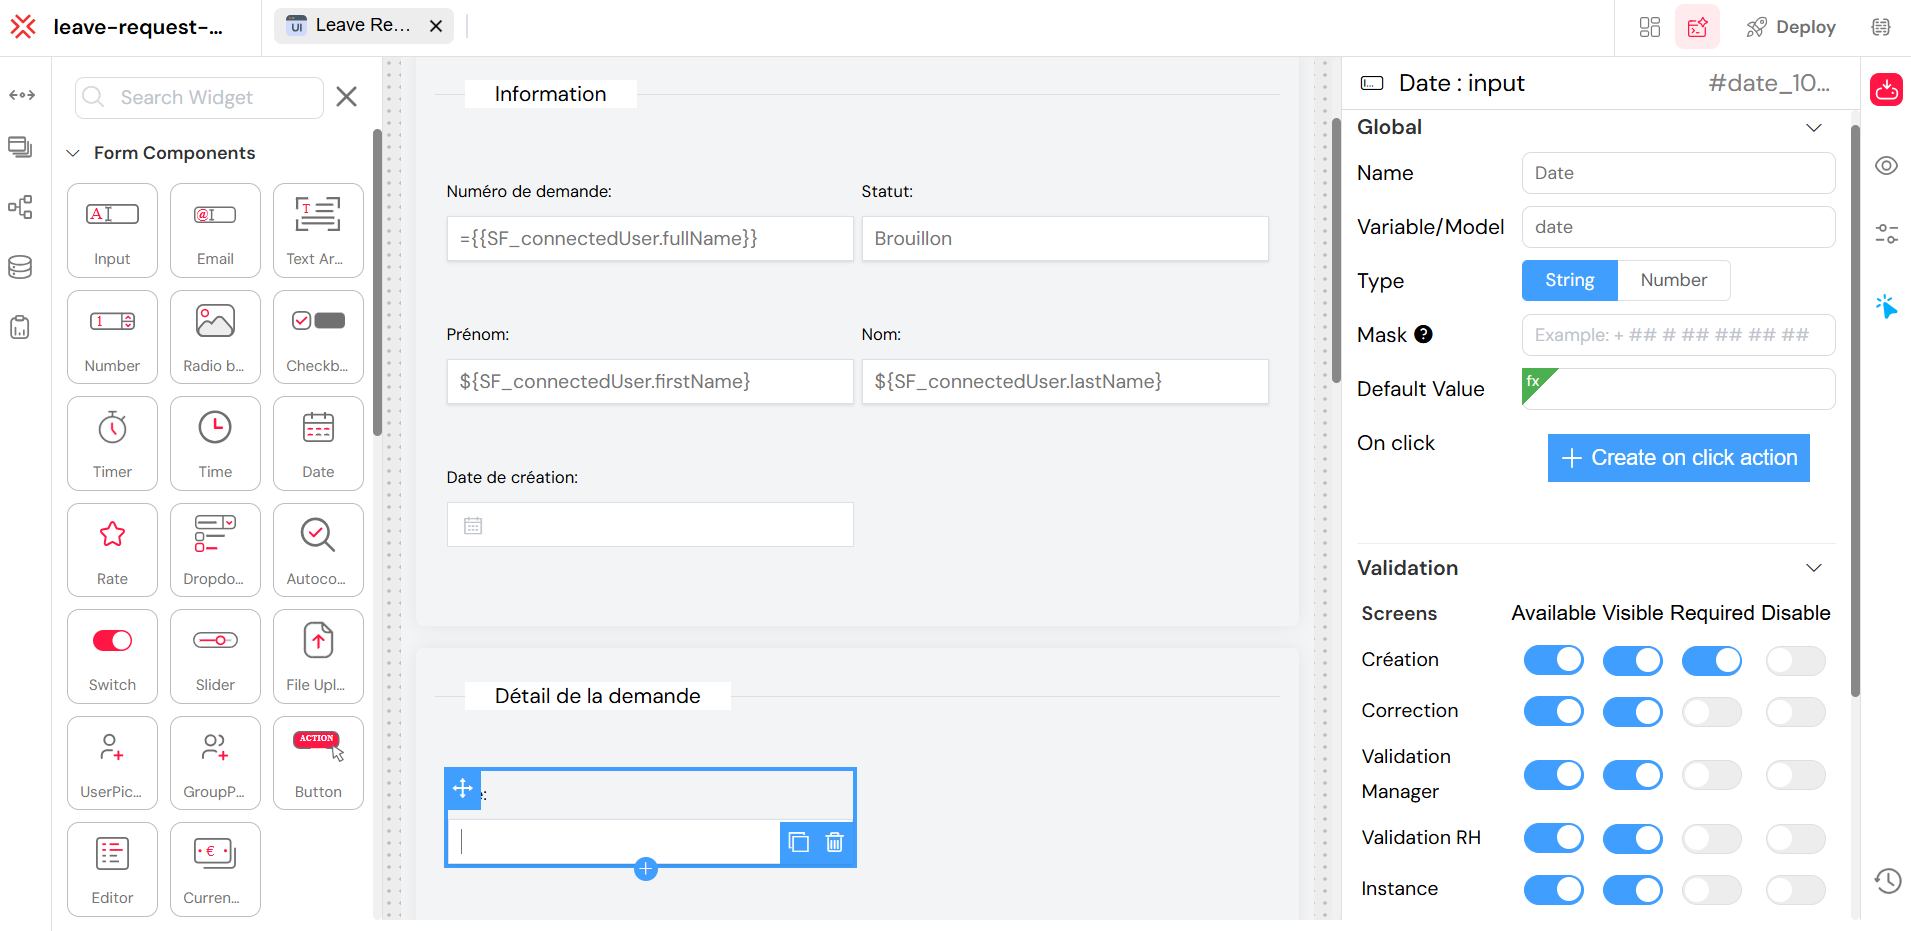Click Create on click action button
Screen dimensions: 1911x931
tap(1678, 458)
